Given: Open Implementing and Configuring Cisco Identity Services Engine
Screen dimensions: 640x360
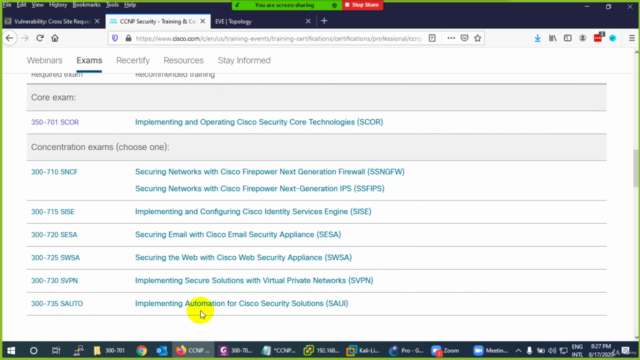Looking at the screenshot, I should point(253,211).
